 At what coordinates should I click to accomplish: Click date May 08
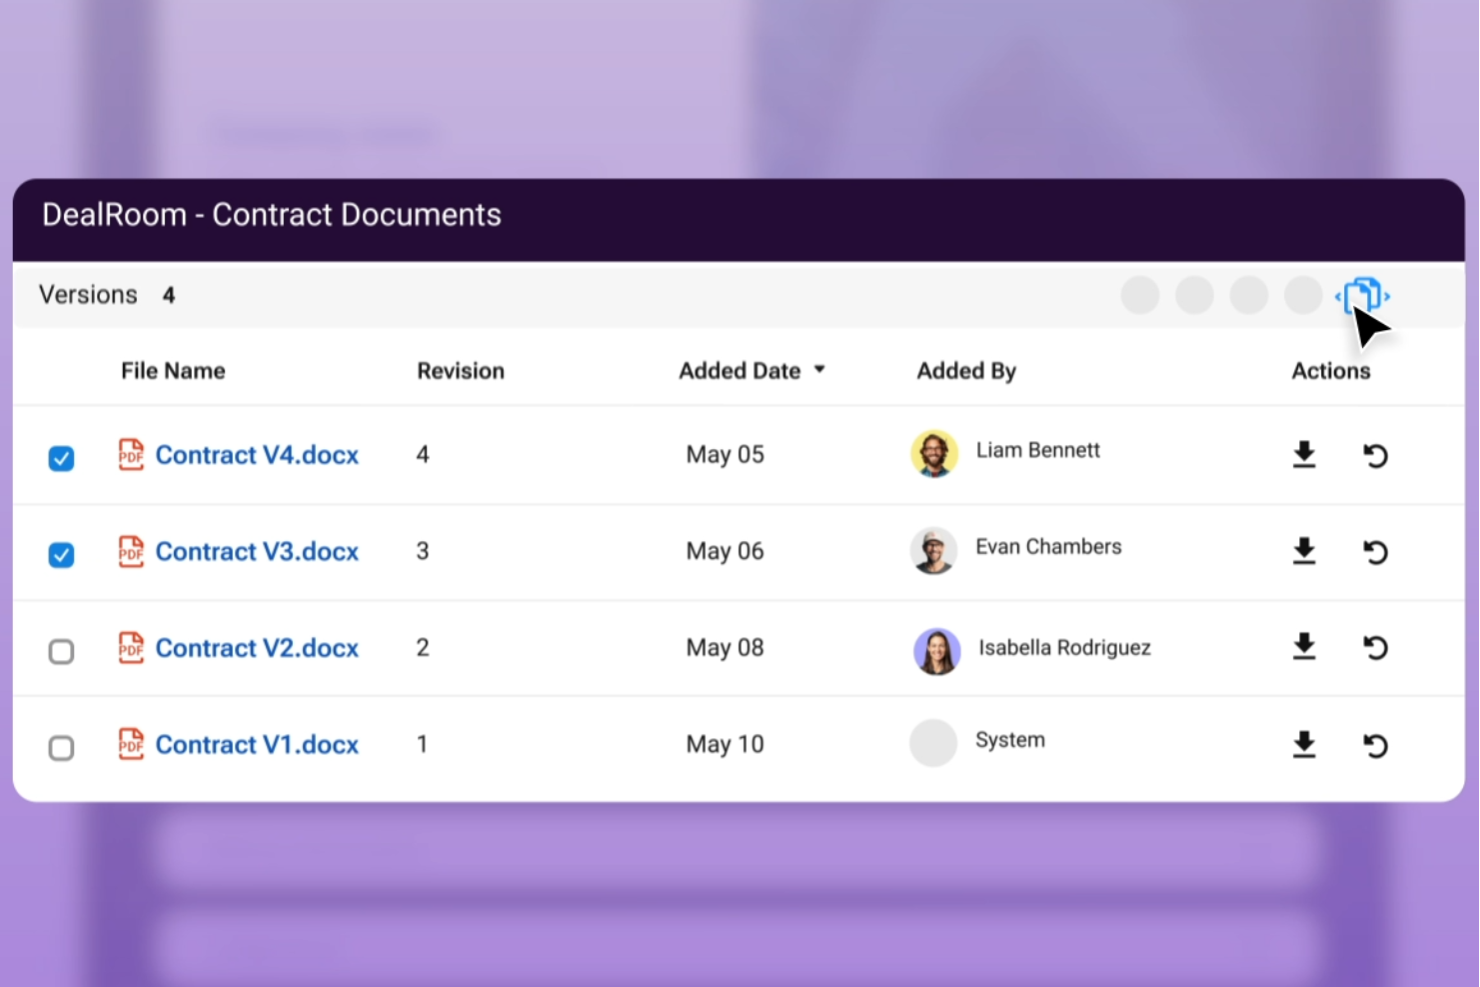[725, 648]
